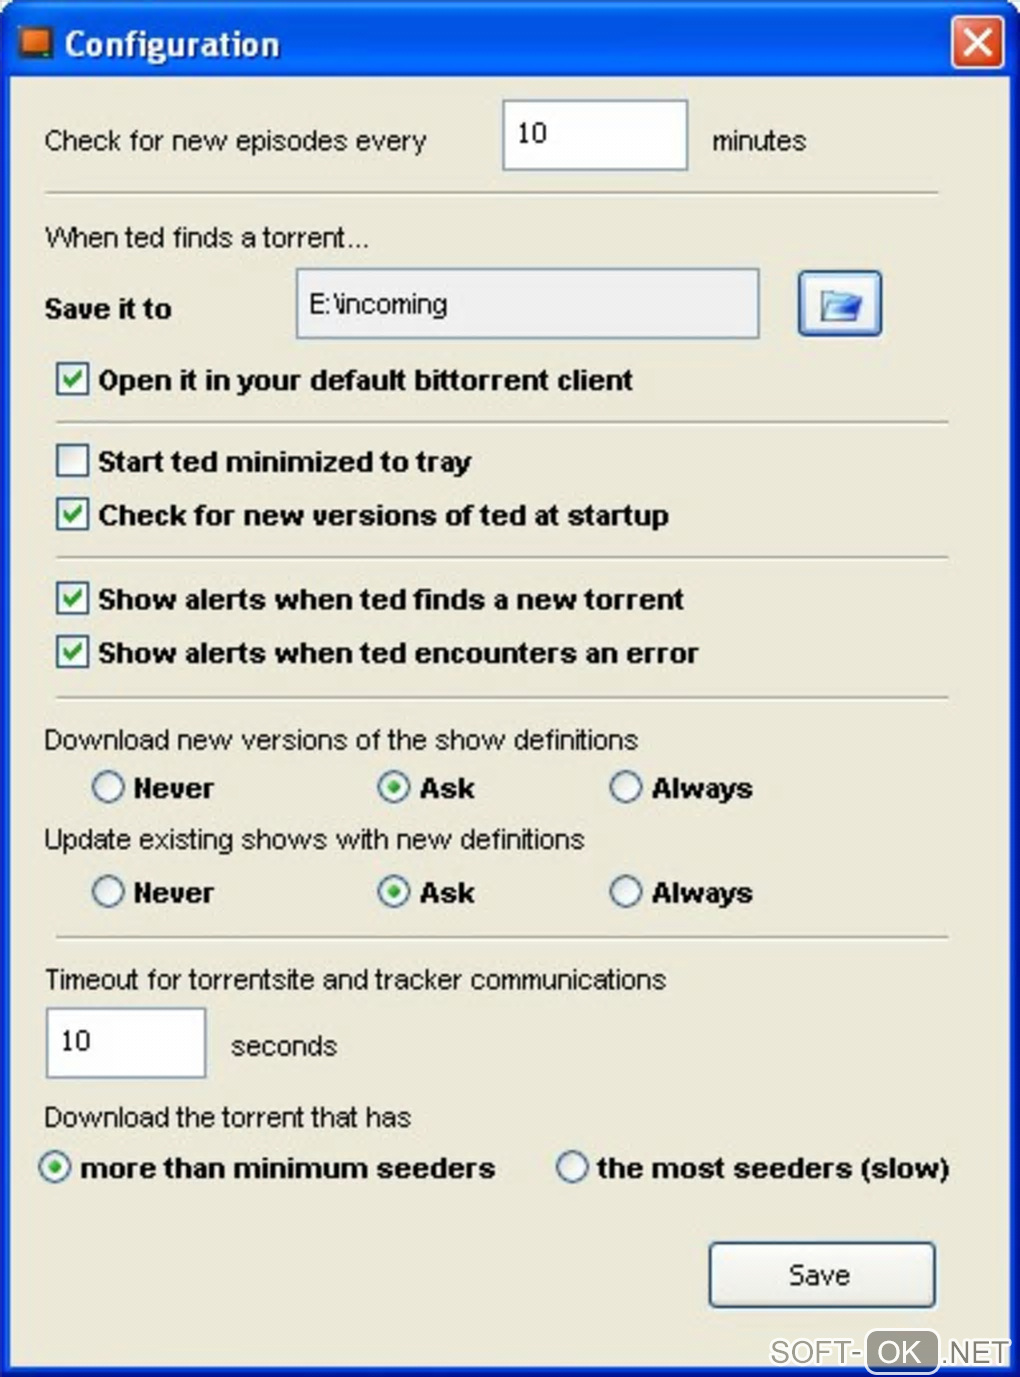Screen dimensions: 1020x1377
Task: Choose Always for updating existing shows
Action: tap(626, 892)
